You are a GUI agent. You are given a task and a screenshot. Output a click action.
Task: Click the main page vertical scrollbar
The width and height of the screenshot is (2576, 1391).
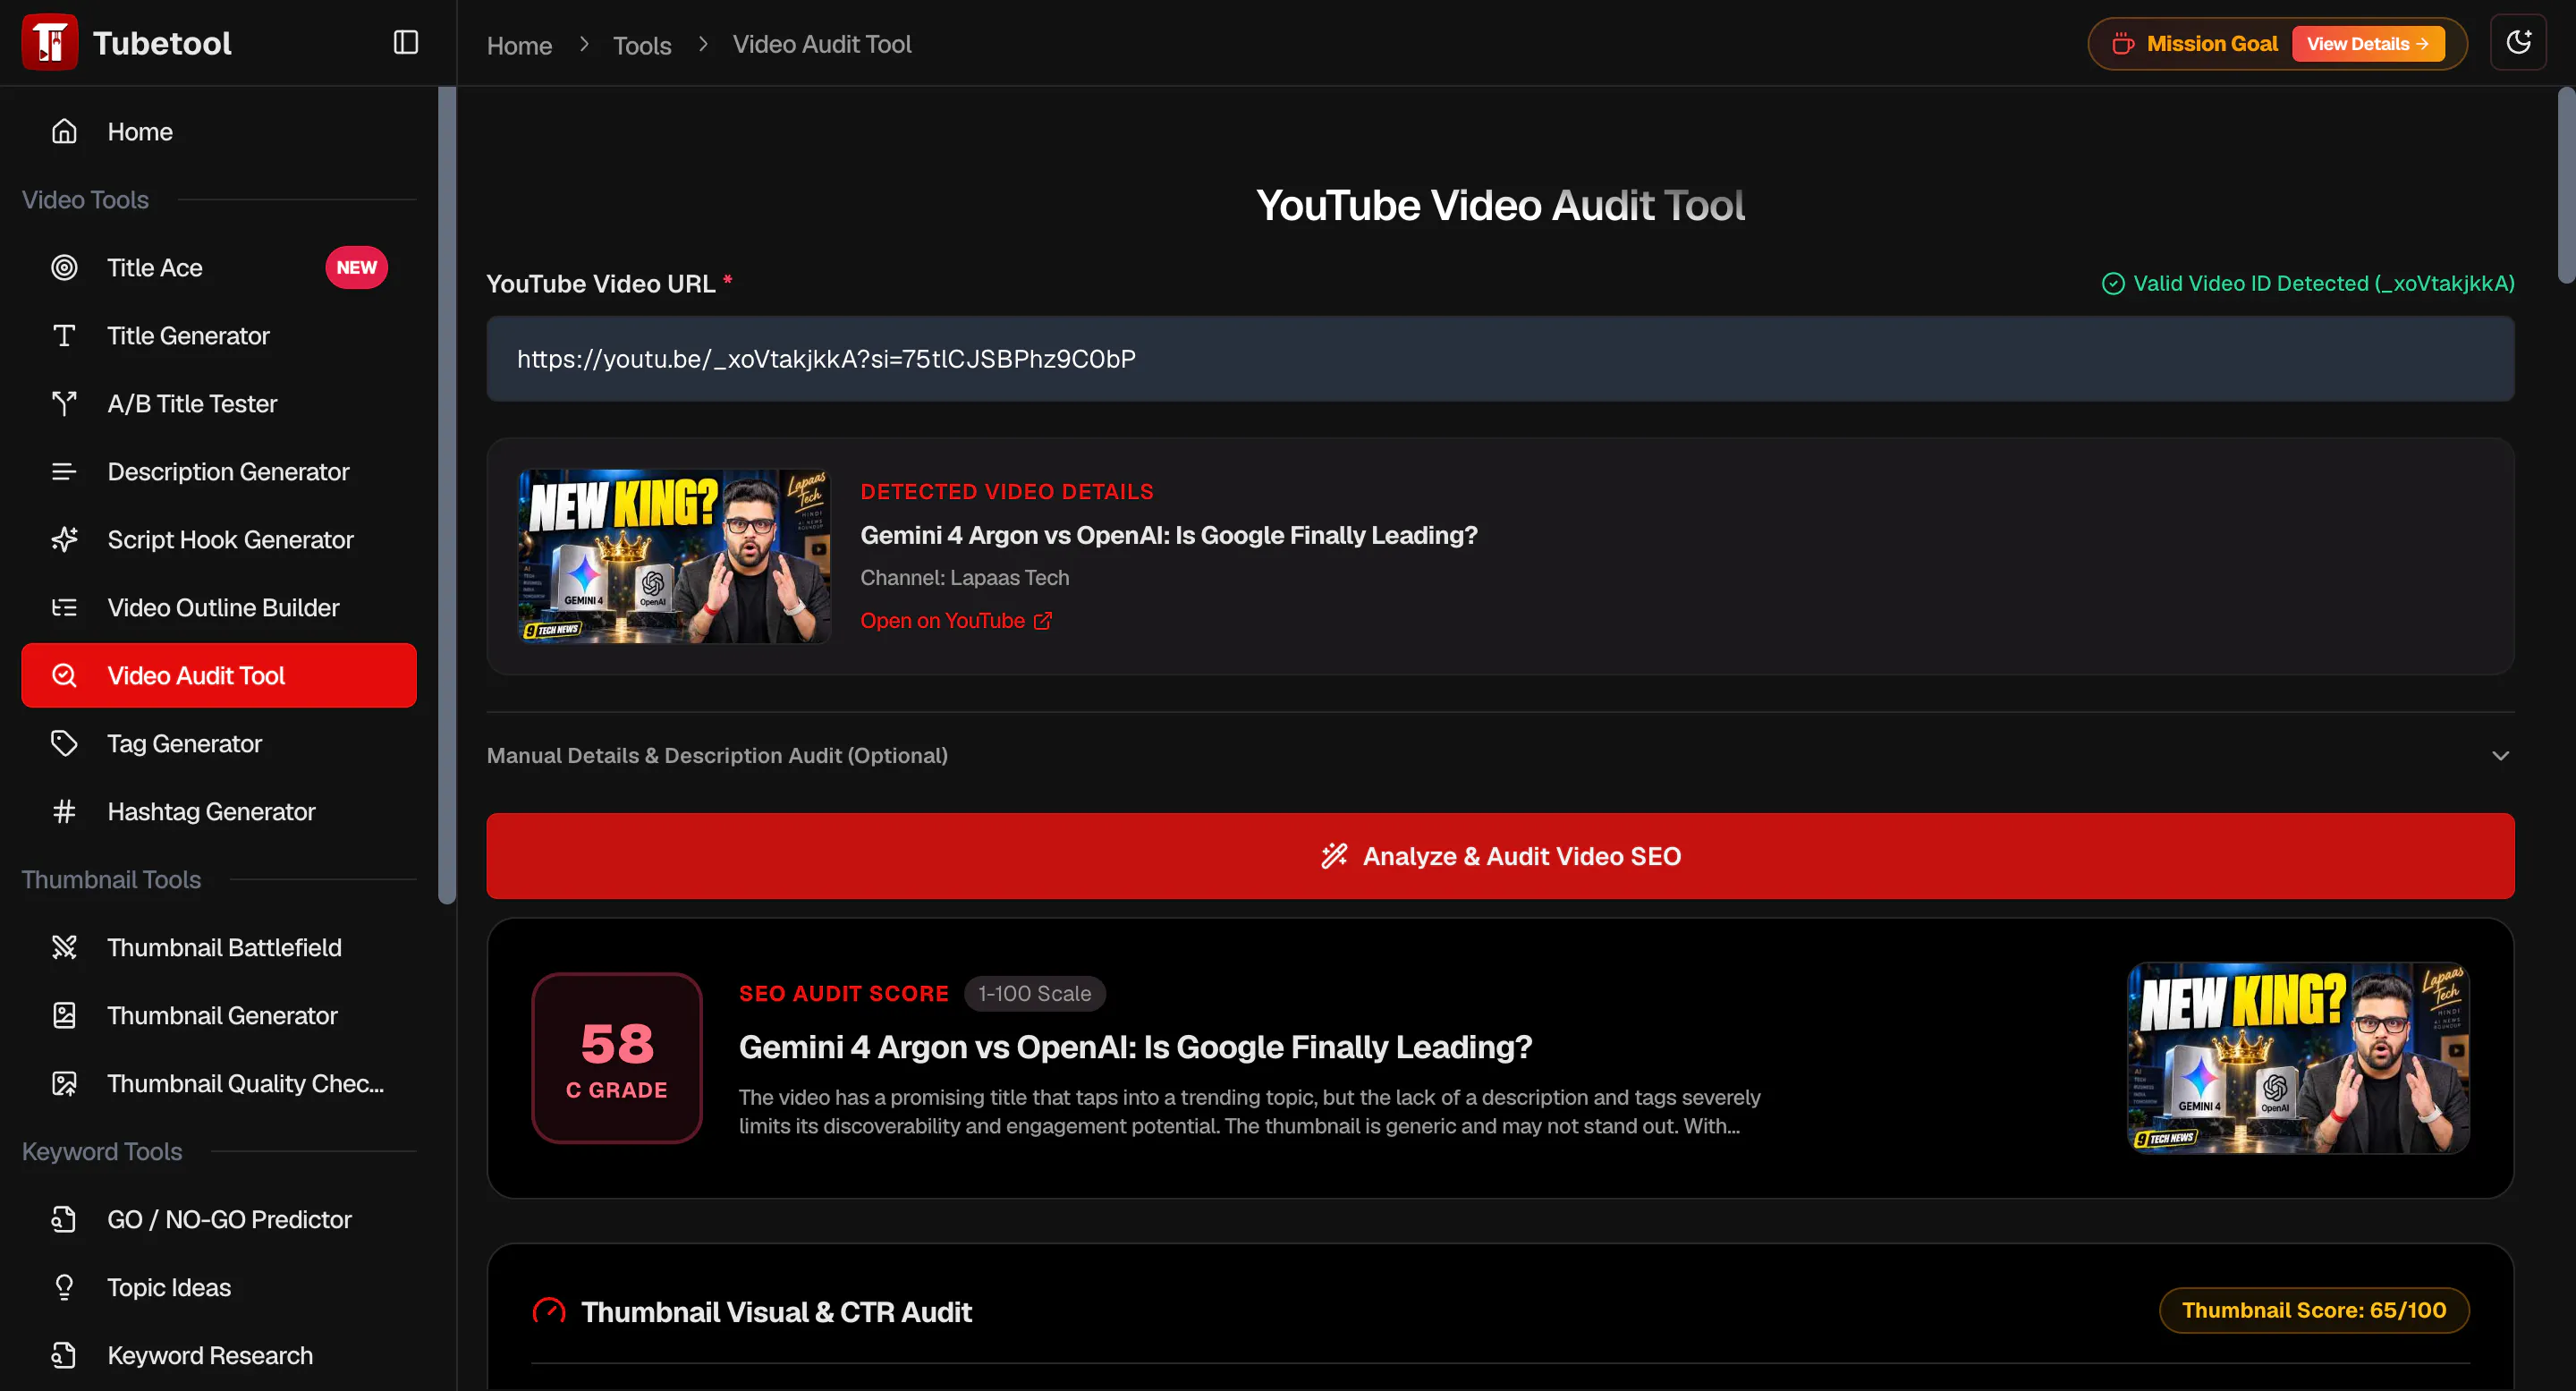pyautogui.click(x=2565, y=185)
